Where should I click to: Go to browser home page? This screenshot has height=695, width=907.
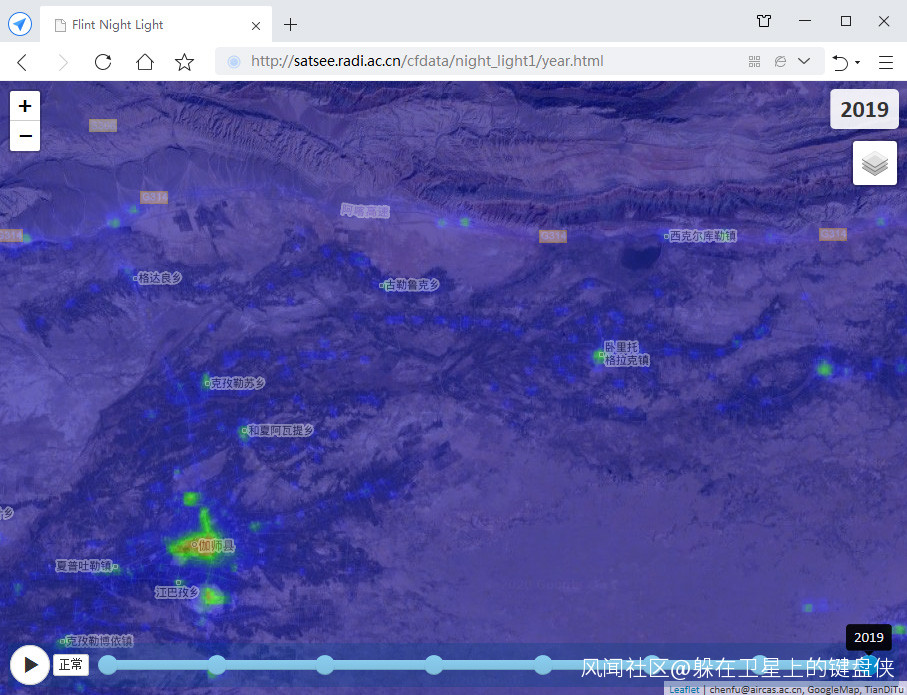(x=145, y=62)
